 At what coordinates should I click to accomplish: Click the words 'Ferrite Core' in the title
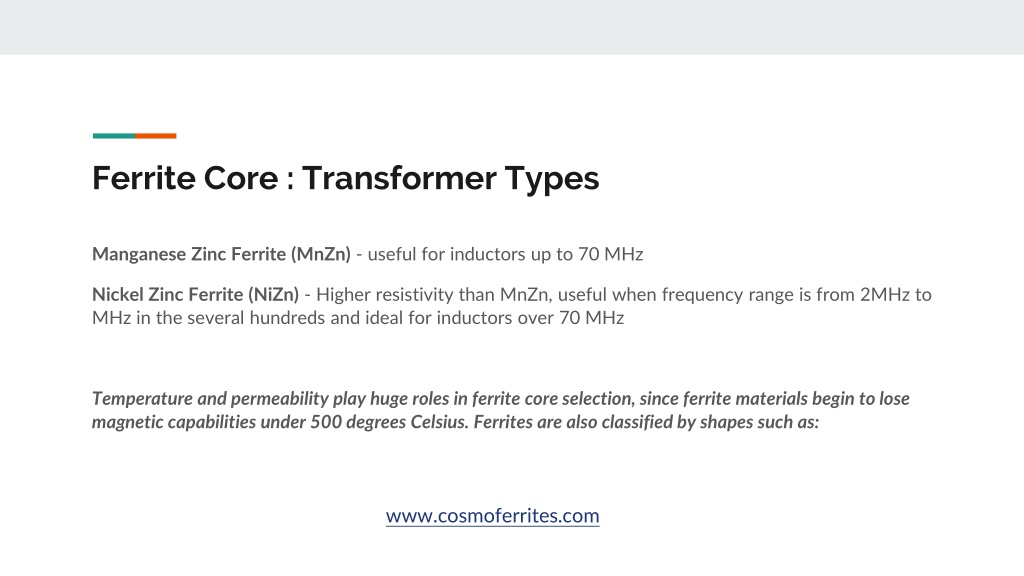point(185,178)
